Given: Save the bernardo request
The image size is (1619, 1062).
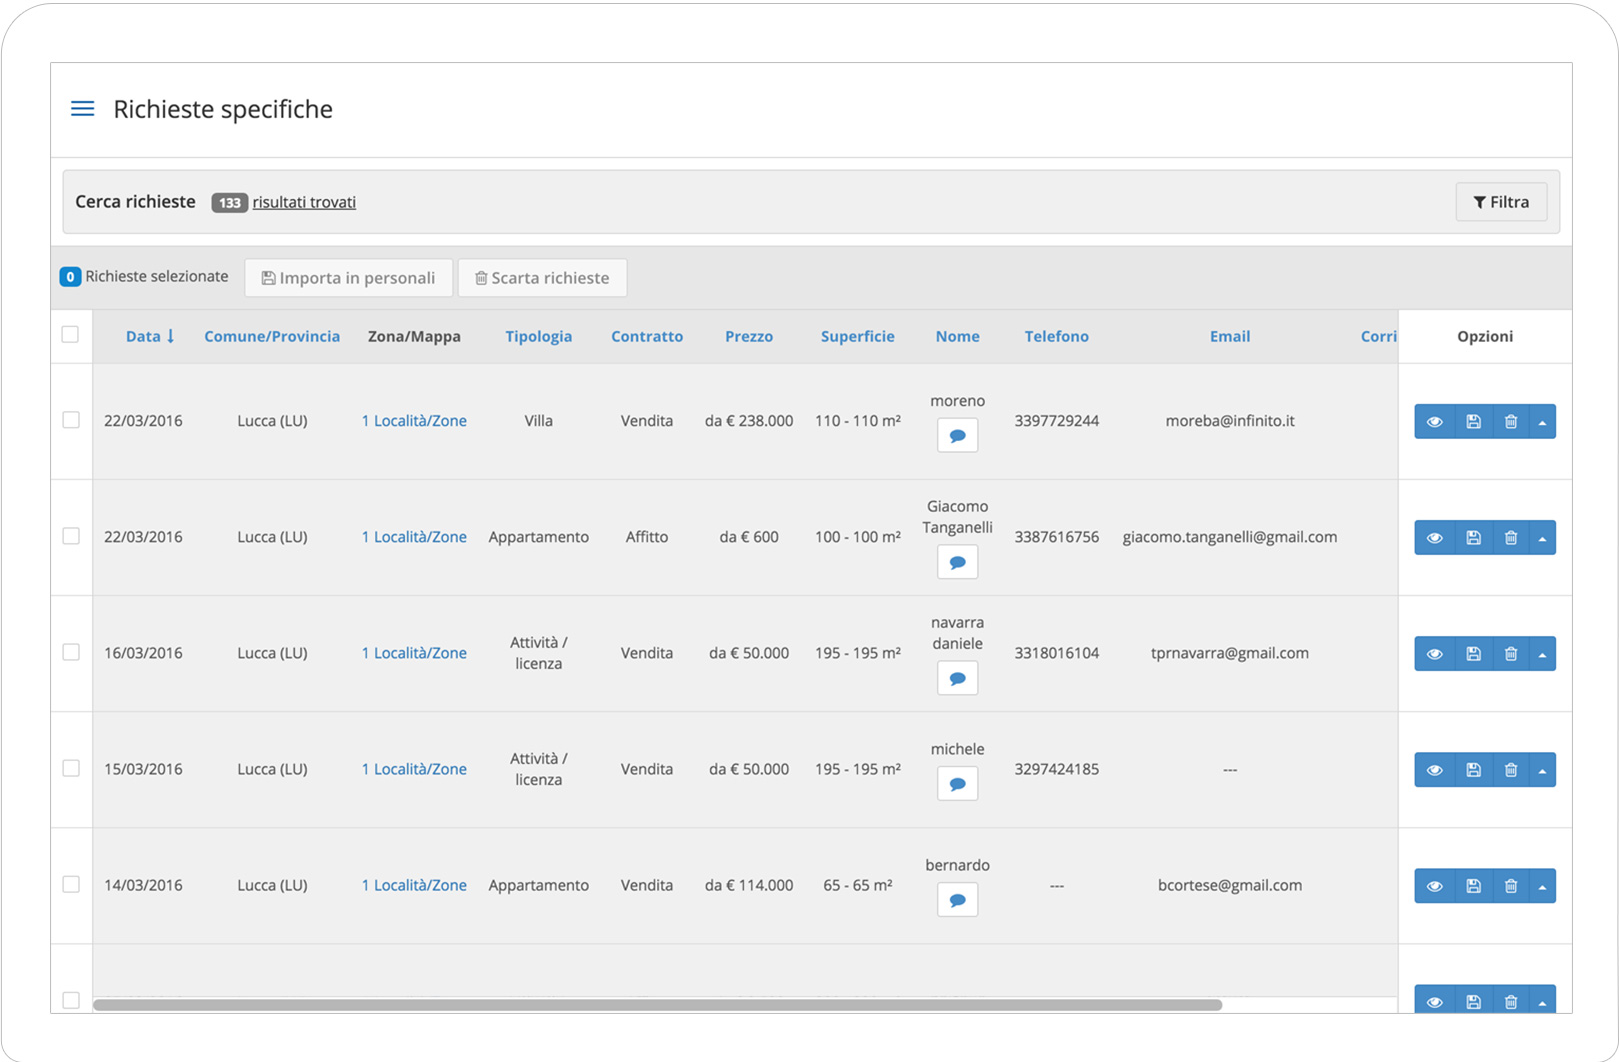Looking at the screenshot, I should (1473, 885).
